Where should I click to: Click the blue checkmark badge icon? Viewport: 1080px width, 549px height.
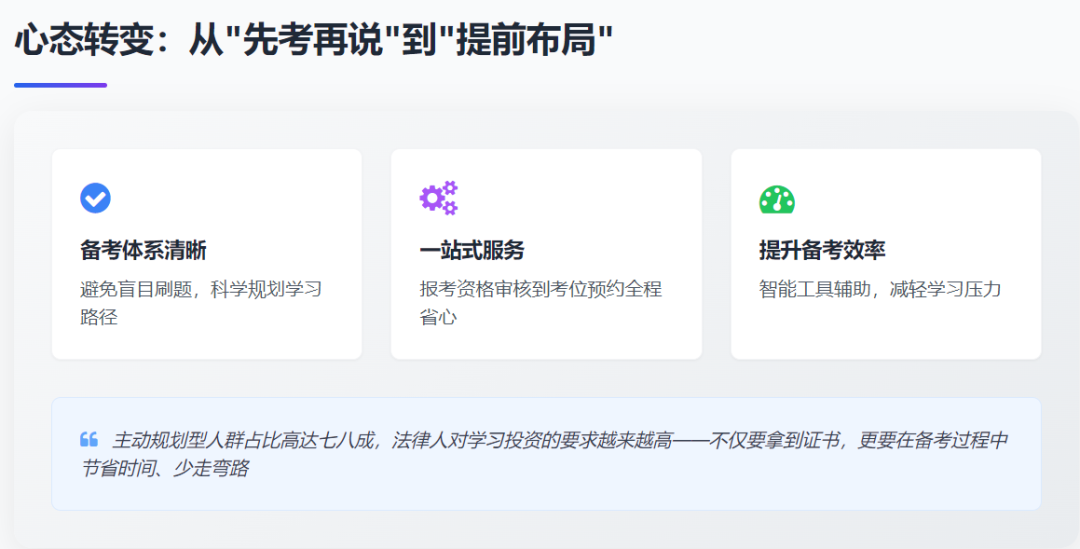(x=95, y=198)
